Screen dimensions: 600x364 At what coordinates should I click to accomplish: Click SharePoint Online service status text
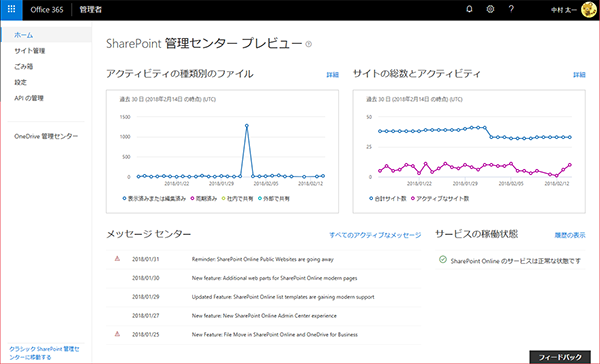(515, 261)
